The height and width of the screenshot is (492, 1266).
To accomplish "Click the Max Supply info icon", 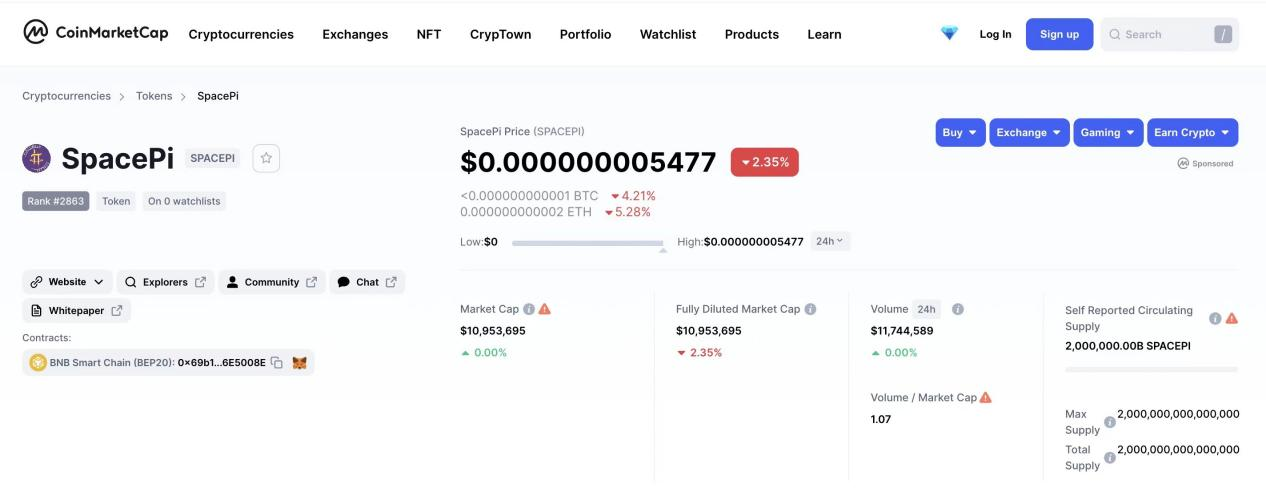I will [x=1109, y=422].
